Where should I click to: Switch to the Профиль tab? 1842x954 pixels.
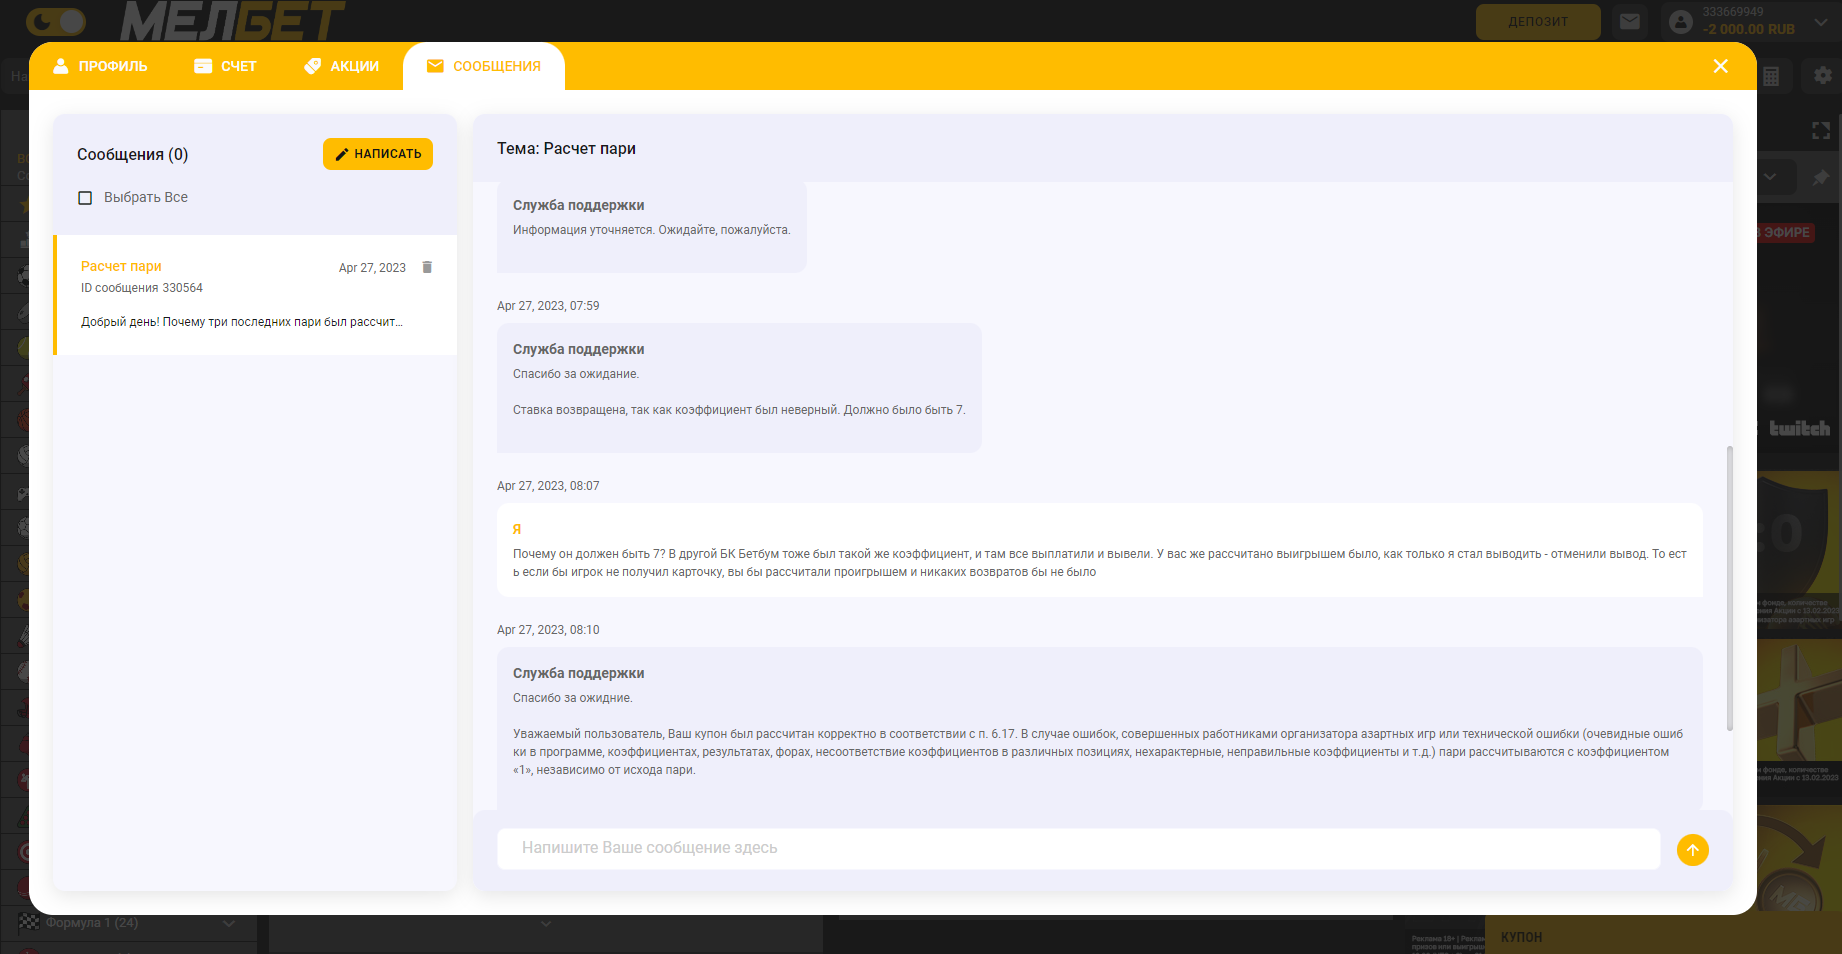pos(100,66)
